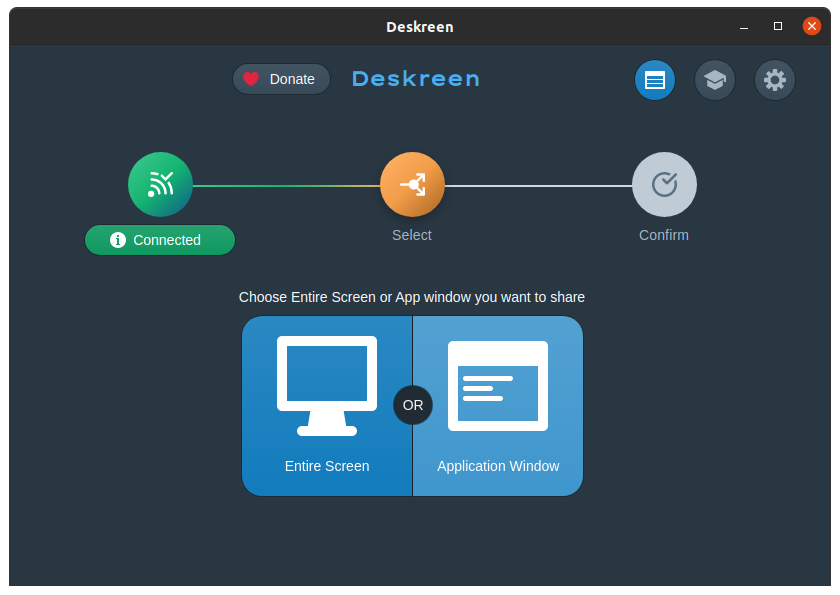Viewport: 840px width, 595px height.
Task: Click the prompt text about choosing screen
Action: tap(411, 297)
